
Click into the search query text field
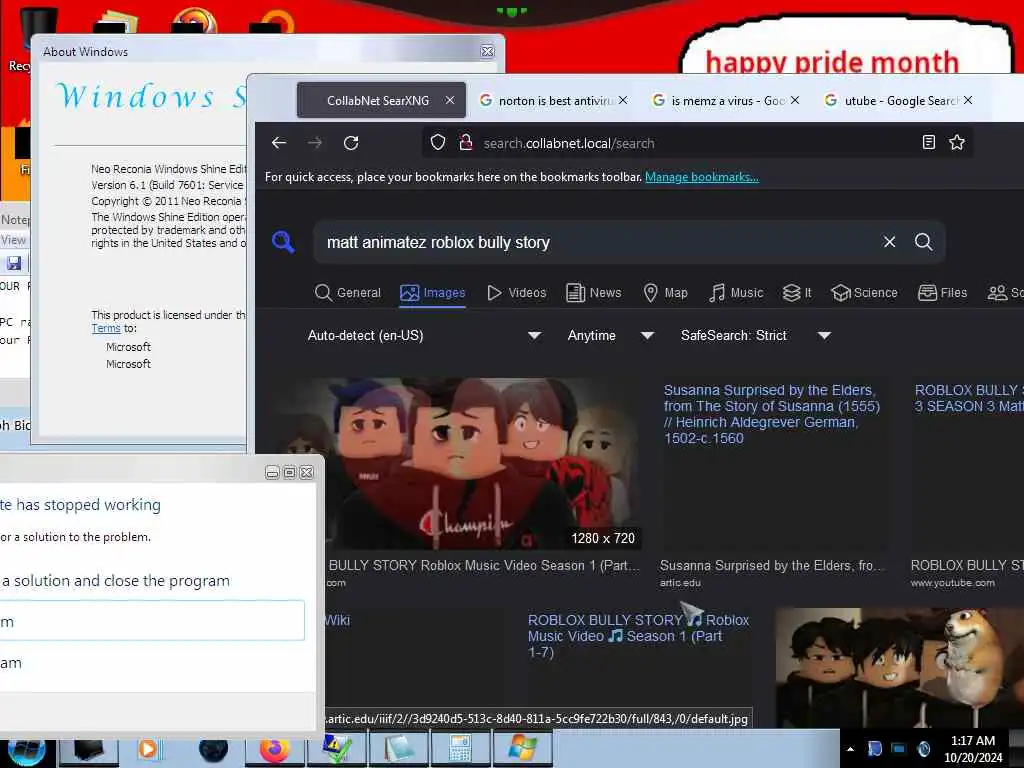click(x=598, y=242)
